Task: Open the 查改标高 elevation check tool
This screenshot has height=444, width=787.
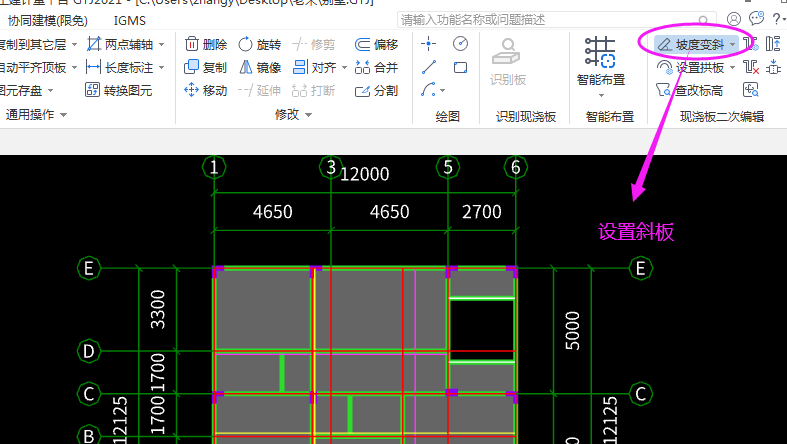Action: click(x=690, y=90)
